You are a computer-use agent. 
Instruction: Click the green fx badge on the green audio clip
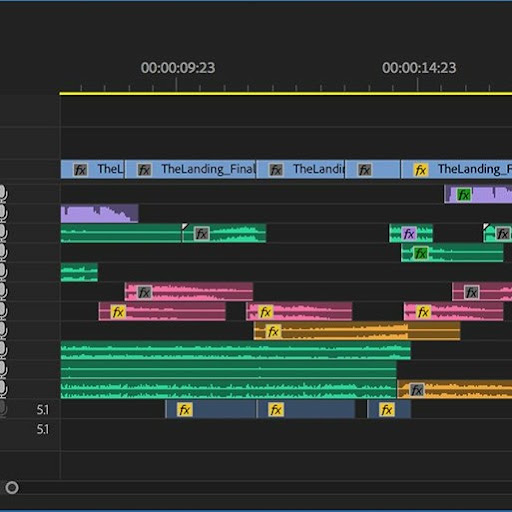pos(420,253)
